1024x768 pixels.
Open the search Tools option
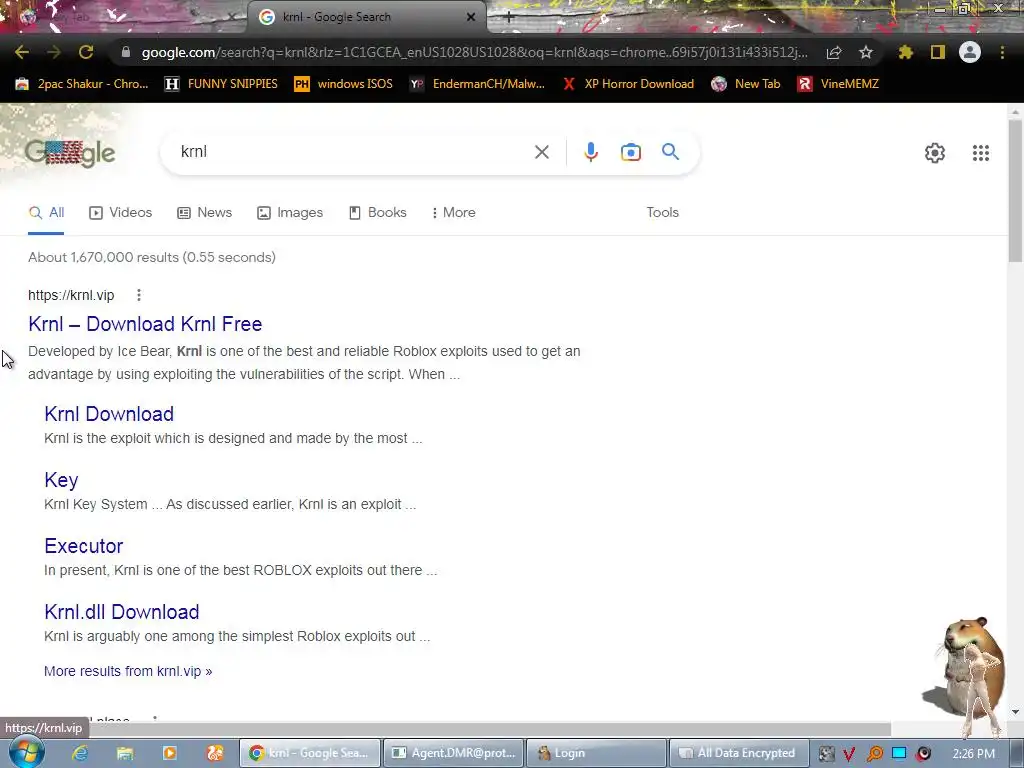click(x=662, y=212)
